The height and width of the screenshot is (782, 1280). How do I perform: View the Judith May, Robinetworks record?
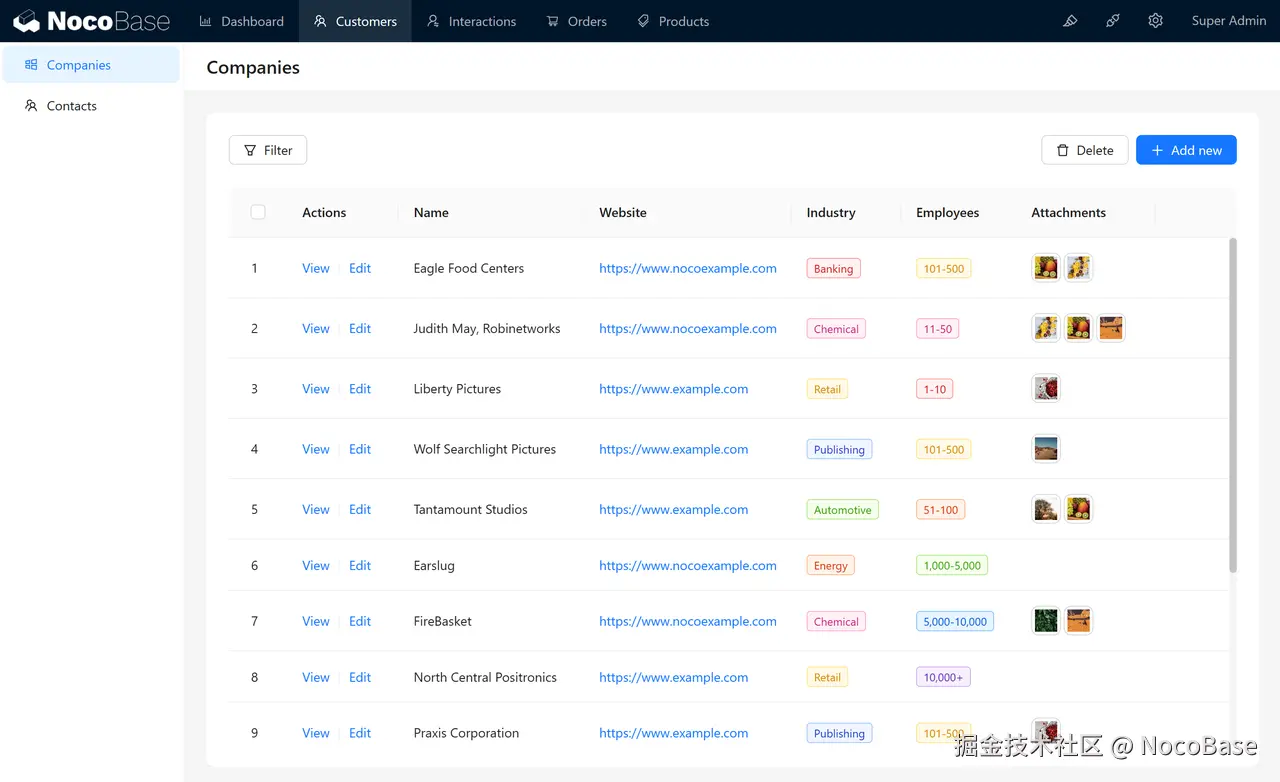[x=316, y=328]
